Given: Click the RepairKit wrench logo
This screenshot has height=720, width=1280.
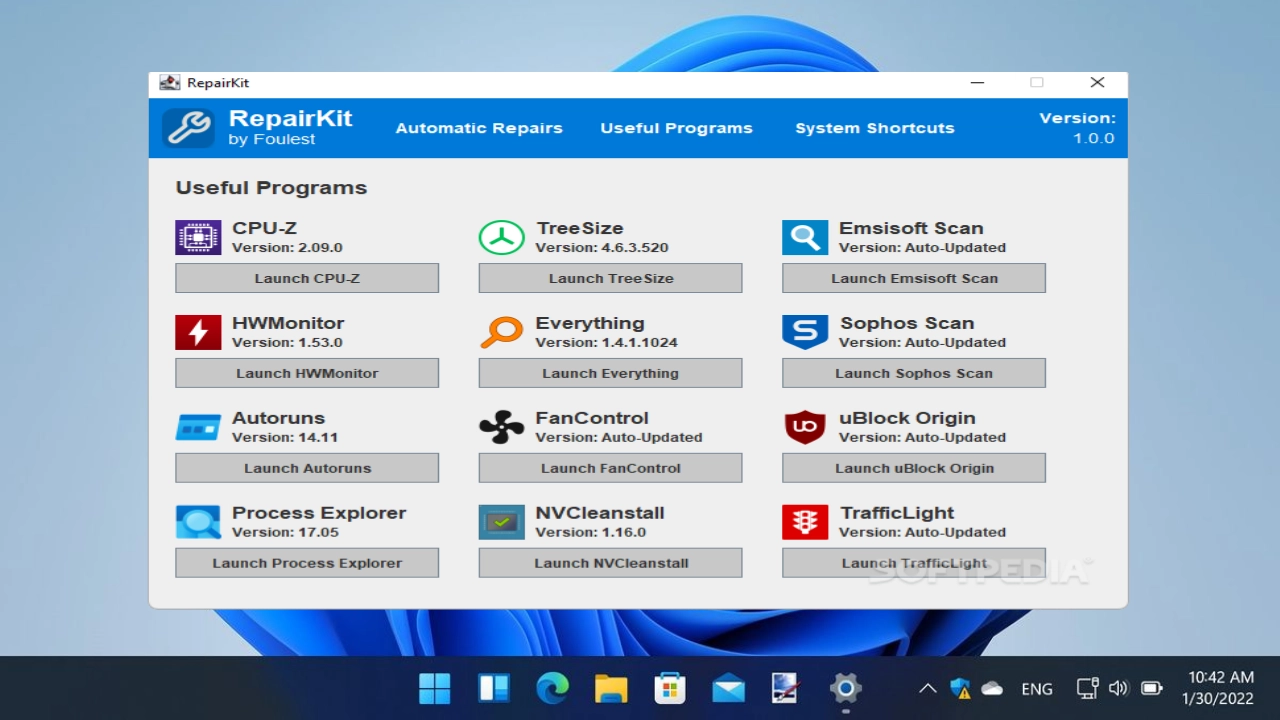Looking at the screenshot, I should [x=188, y=128].
